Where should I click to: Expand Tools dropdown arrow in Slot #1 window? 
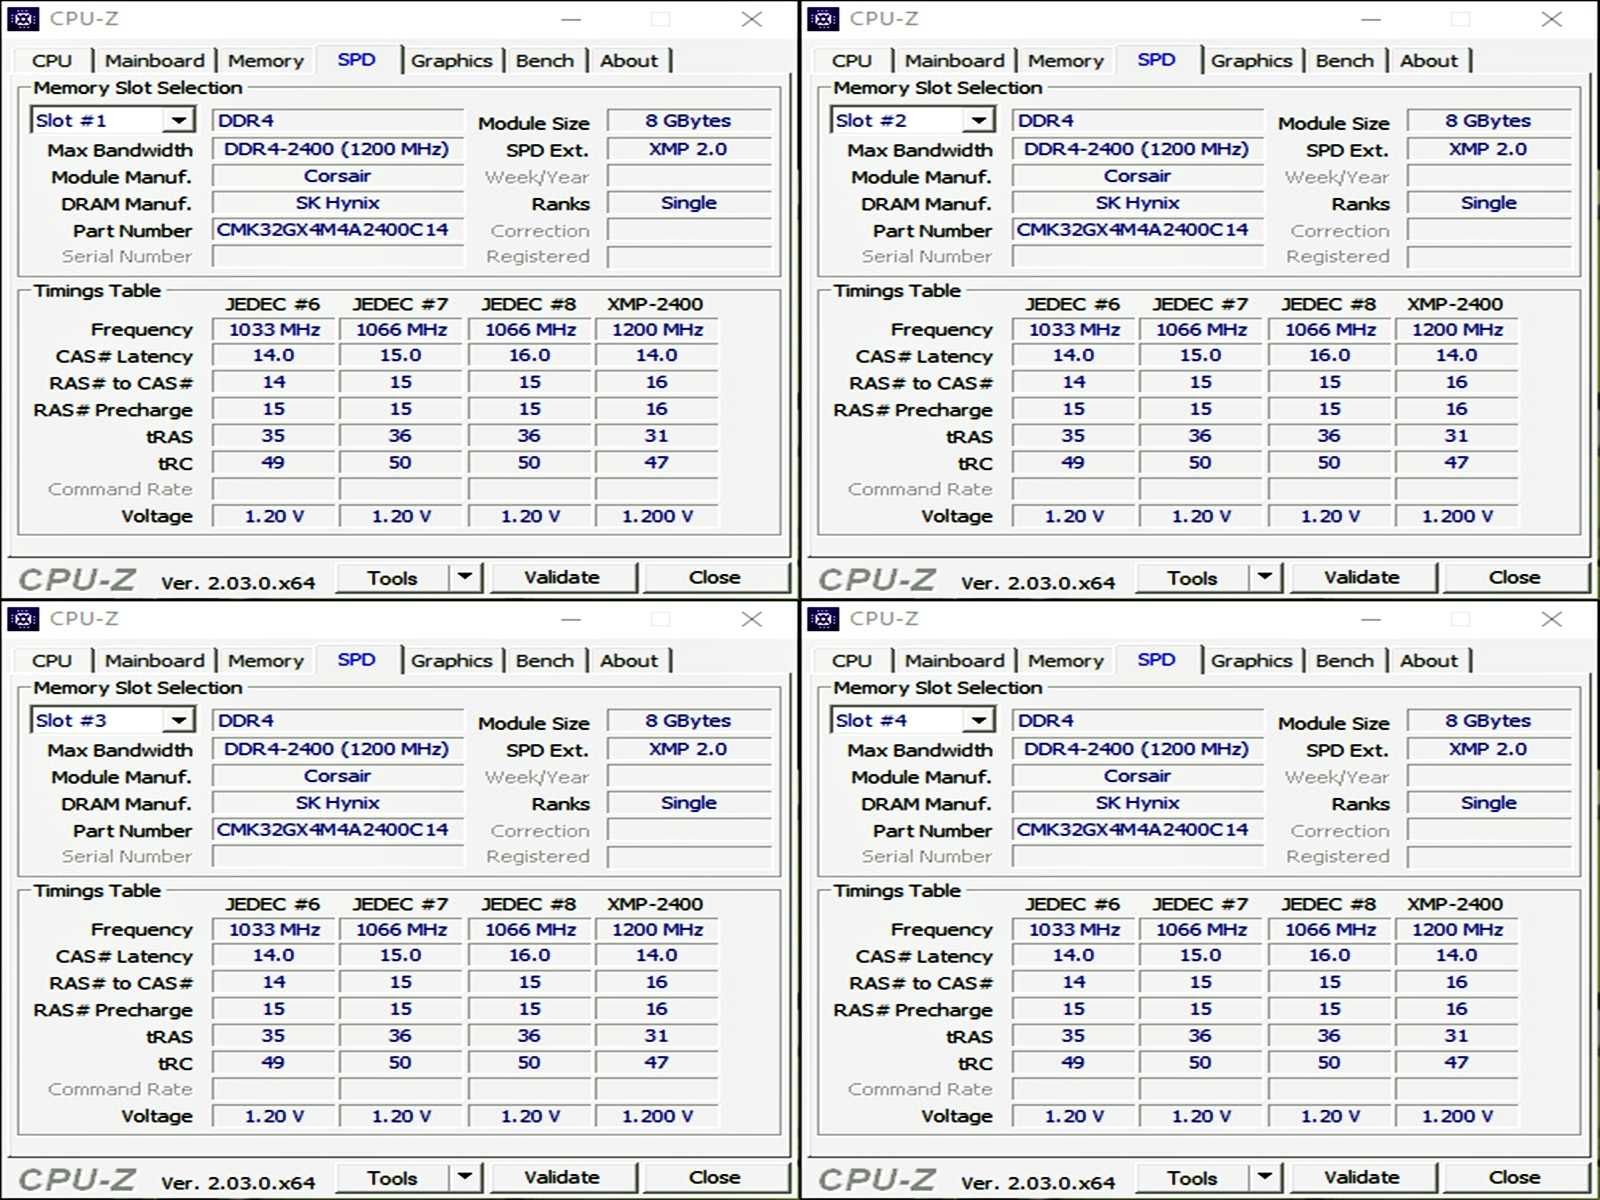(465, 577)
